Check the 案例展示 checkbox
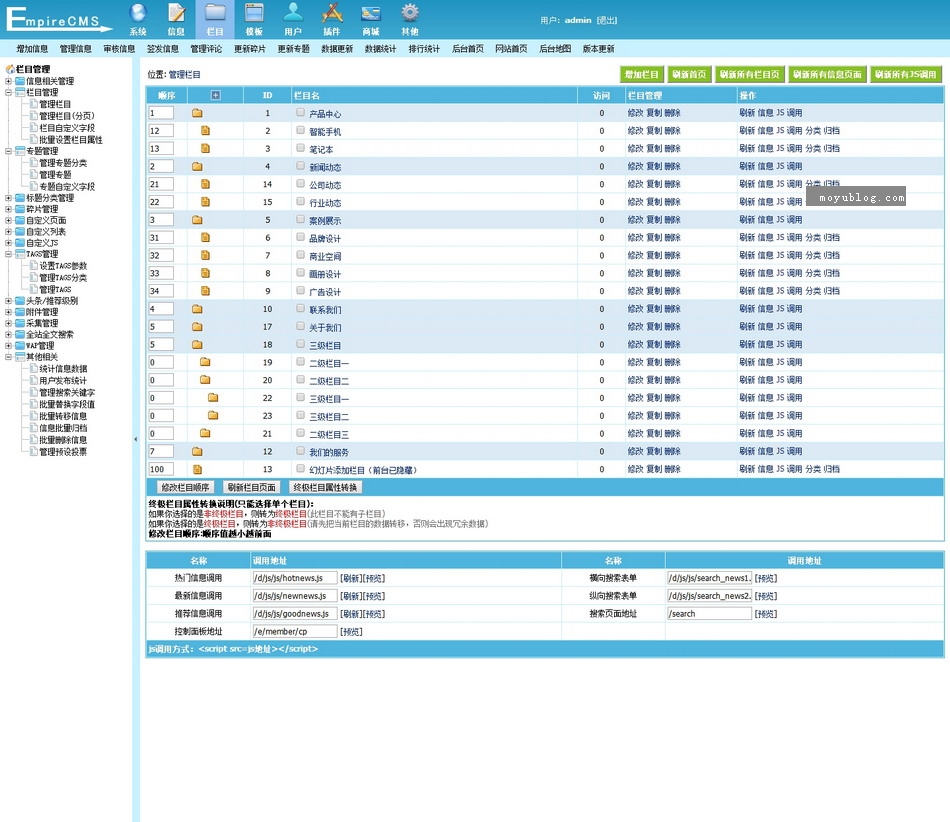The width and height of the screenshot is (950, 822). (x=301, y=219)
